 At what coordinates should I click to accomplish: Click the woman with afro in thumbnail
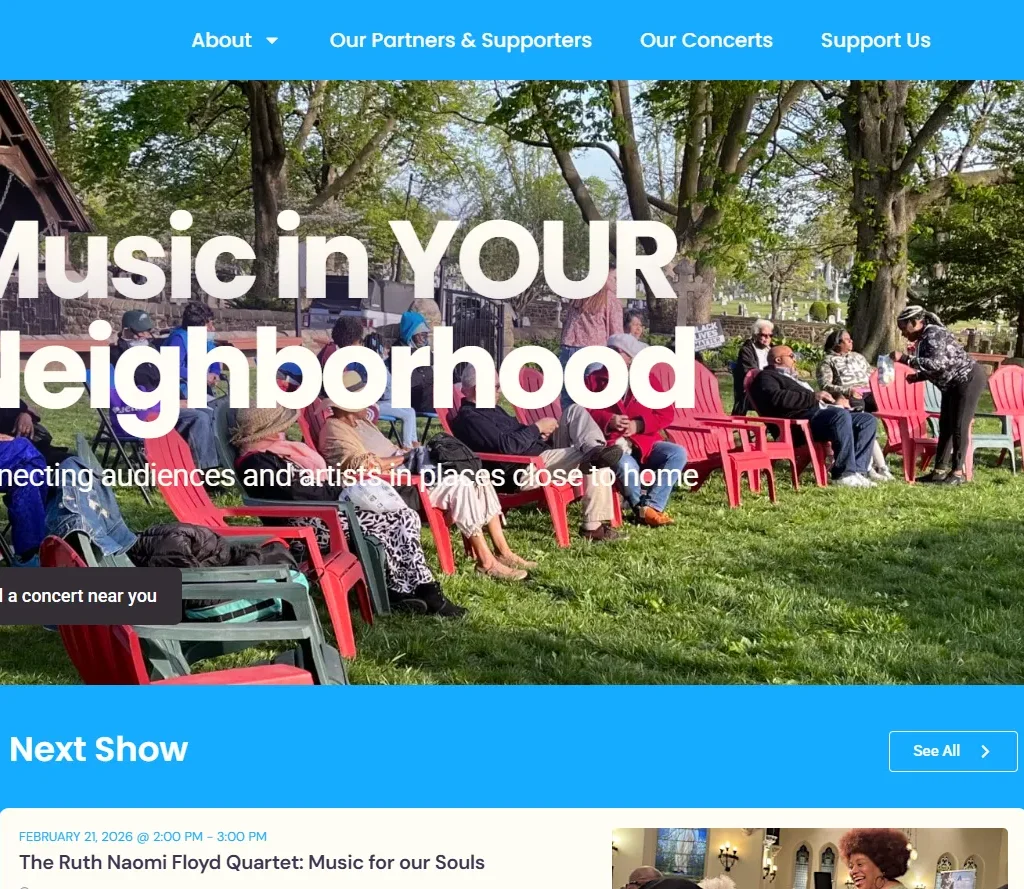click(x=874, y=860)
